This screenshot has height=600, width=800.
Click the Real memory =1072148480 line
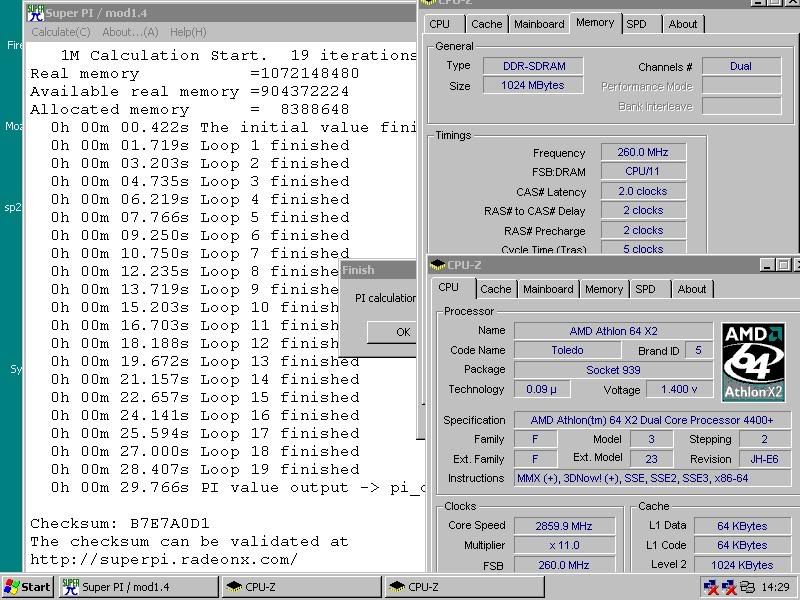point(194,73)
